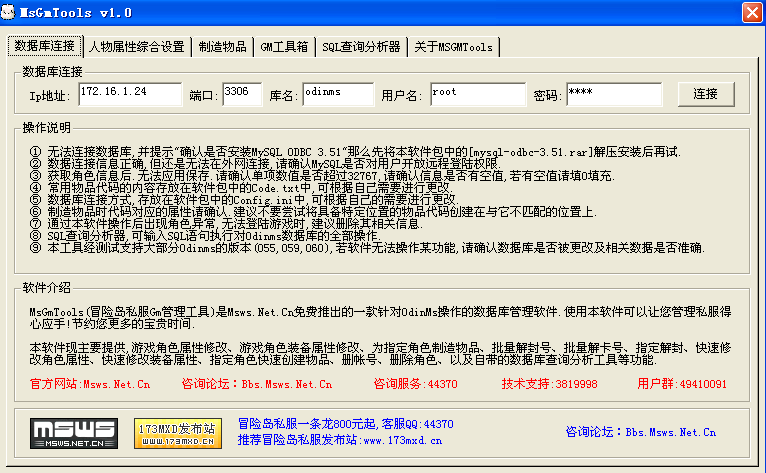Image resolution: width=766 pixels, height=473 pixels.
Task: Click instruction ③ mentioning 32767 limit
Action: tap(322, 176)
